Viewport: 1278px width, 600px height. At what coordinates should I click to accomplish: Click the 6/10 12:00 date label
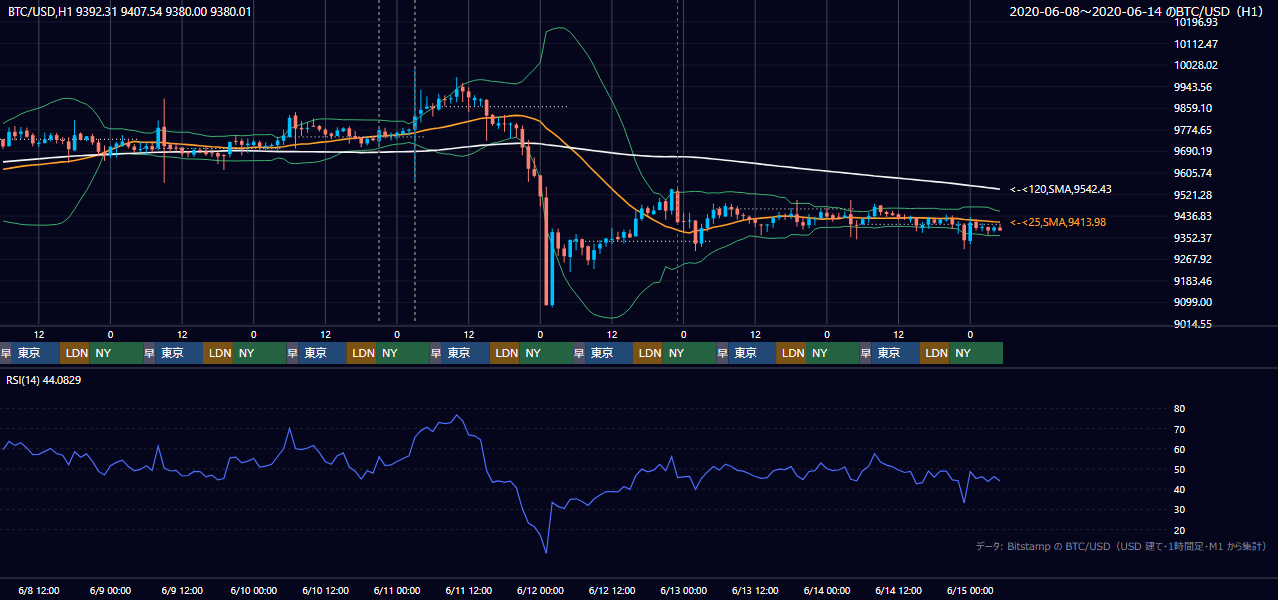pyautogui.click(x=326, y=590)
